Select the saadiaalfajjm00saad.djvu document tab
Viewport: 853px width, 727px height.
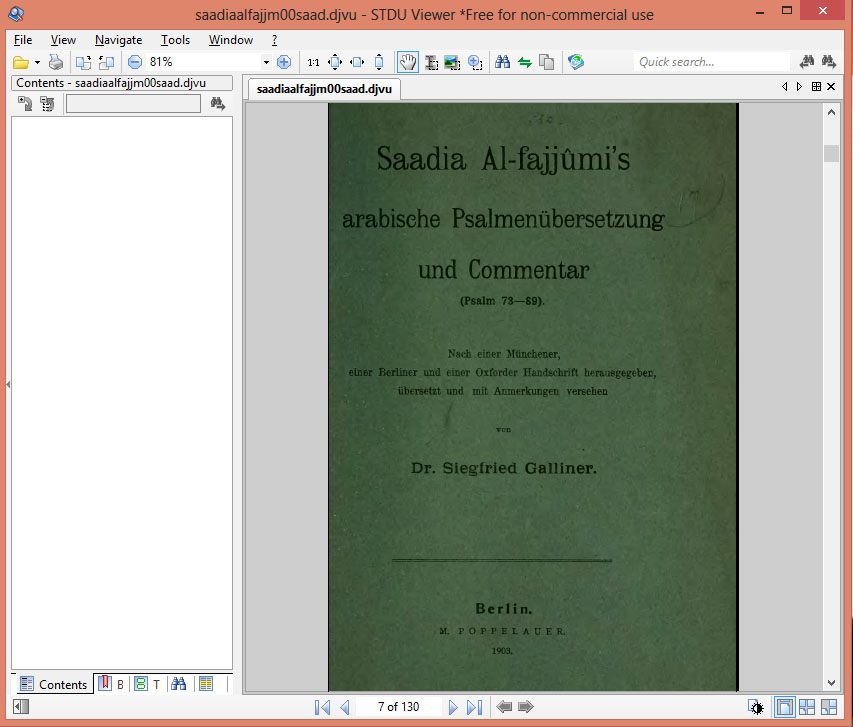click(x=323, y=89)
